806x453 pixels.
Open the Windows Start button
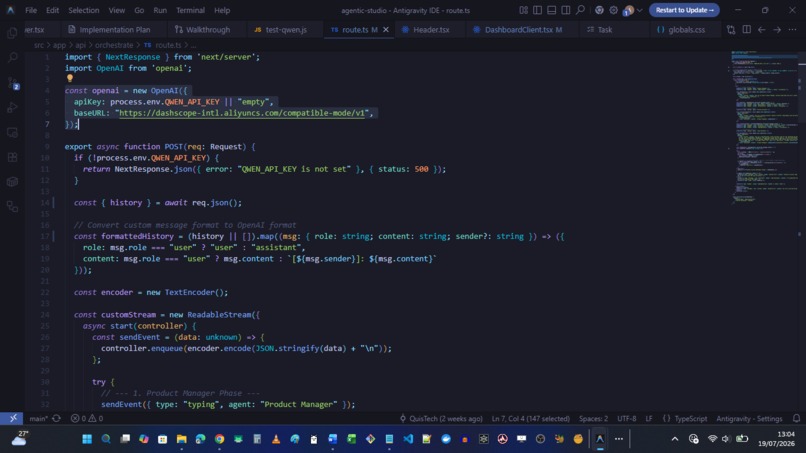(87, 439)
